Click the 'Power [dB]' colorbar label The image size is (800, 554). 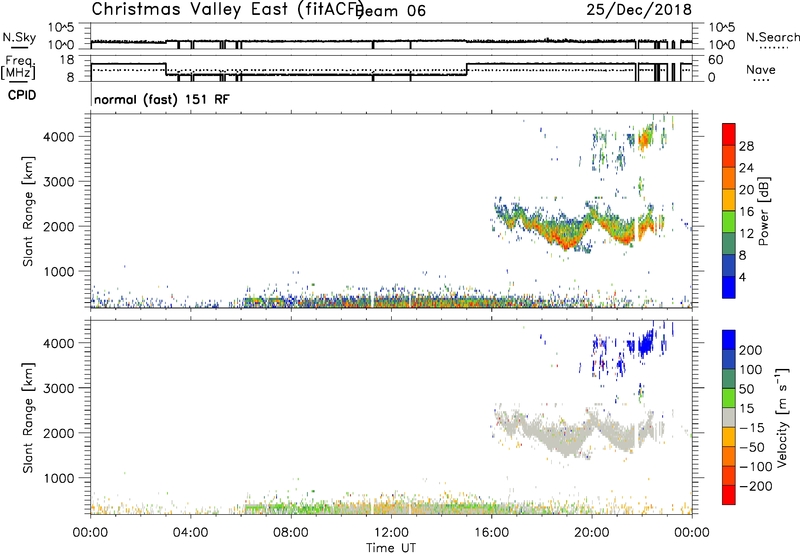[x=763, y=211]
